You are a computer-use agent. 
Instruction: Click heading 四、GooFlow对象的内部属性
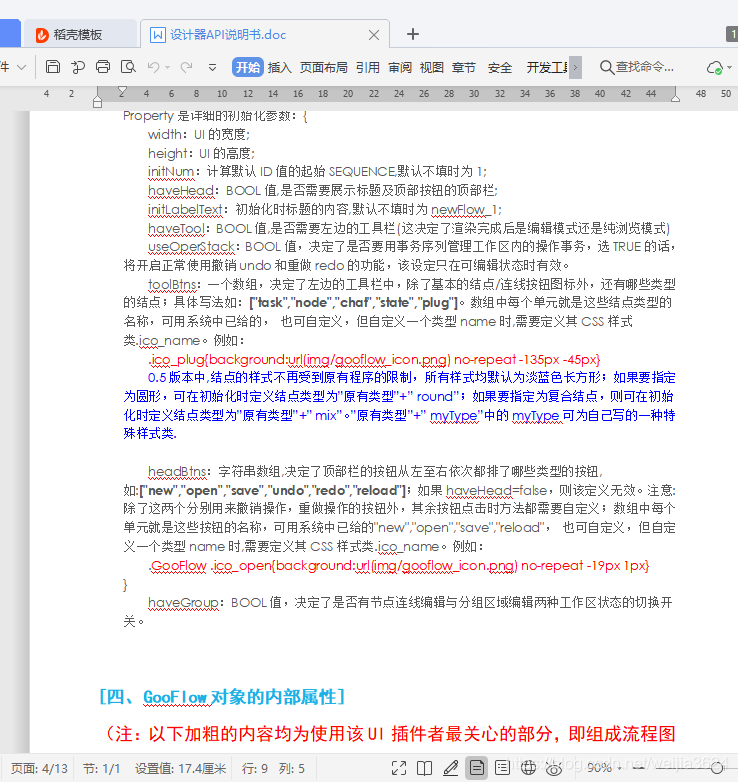pyautogui.click(x=222, y=697)
